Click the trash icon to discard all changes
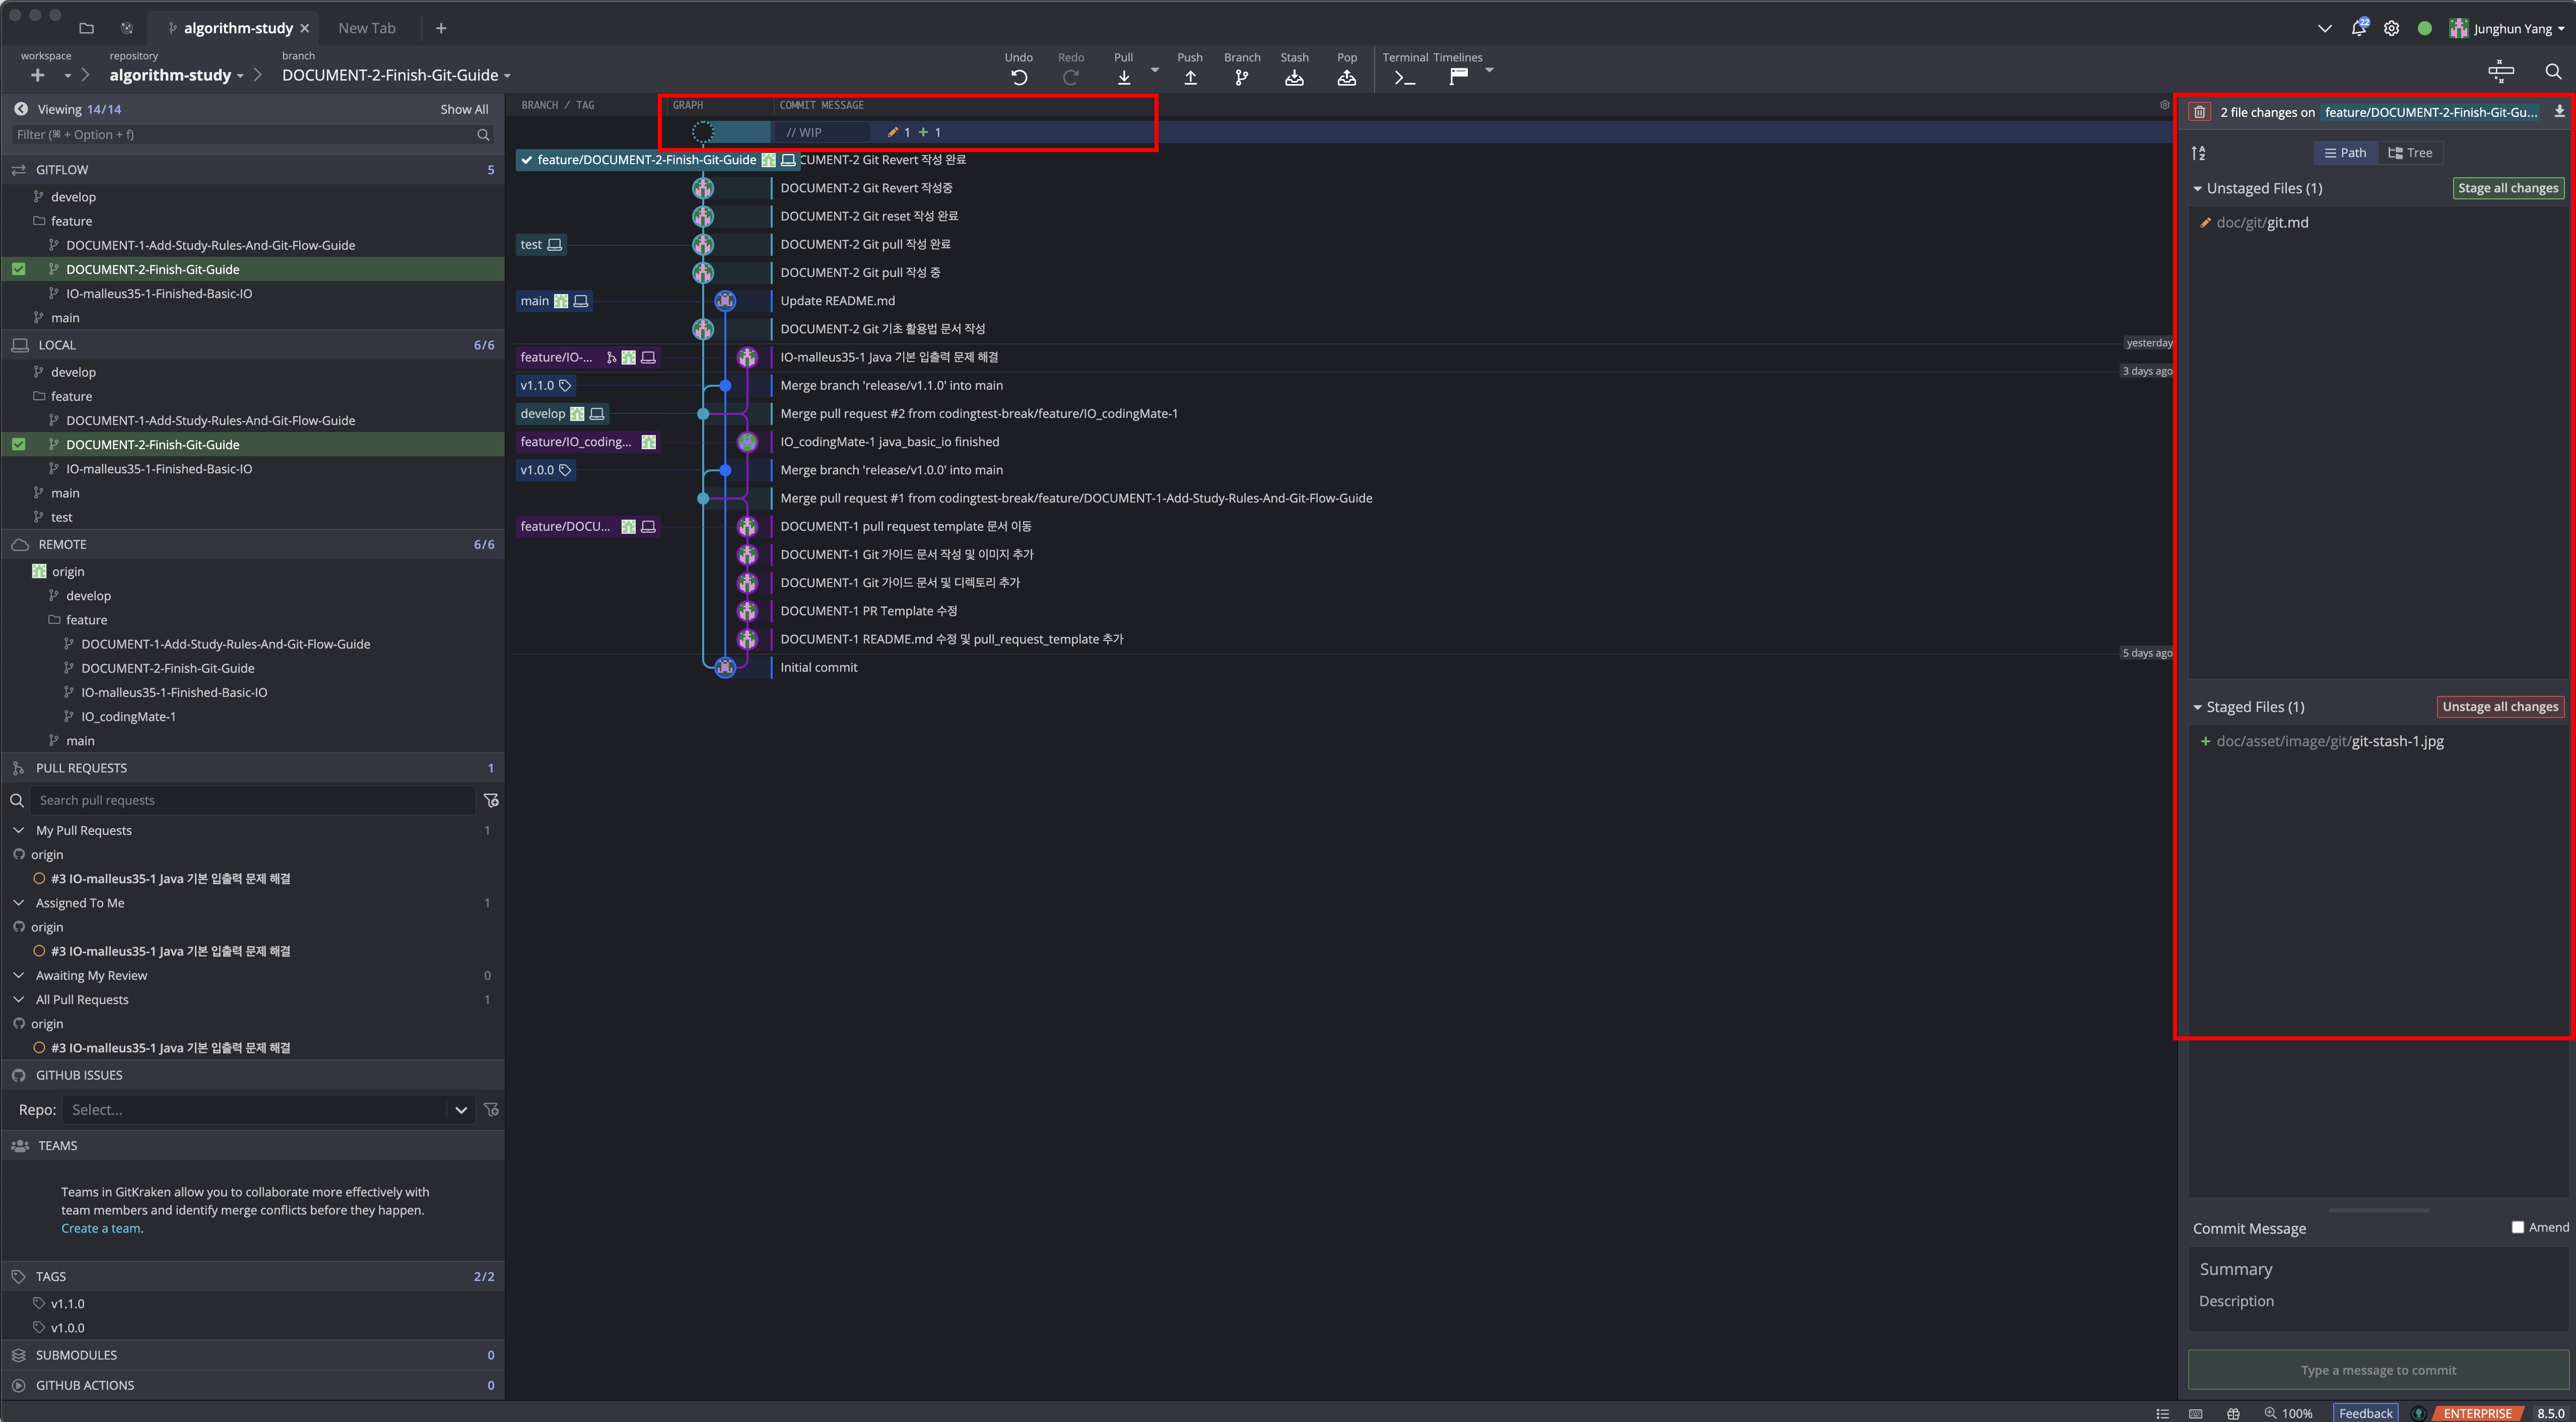 (x=2199, y=112)
